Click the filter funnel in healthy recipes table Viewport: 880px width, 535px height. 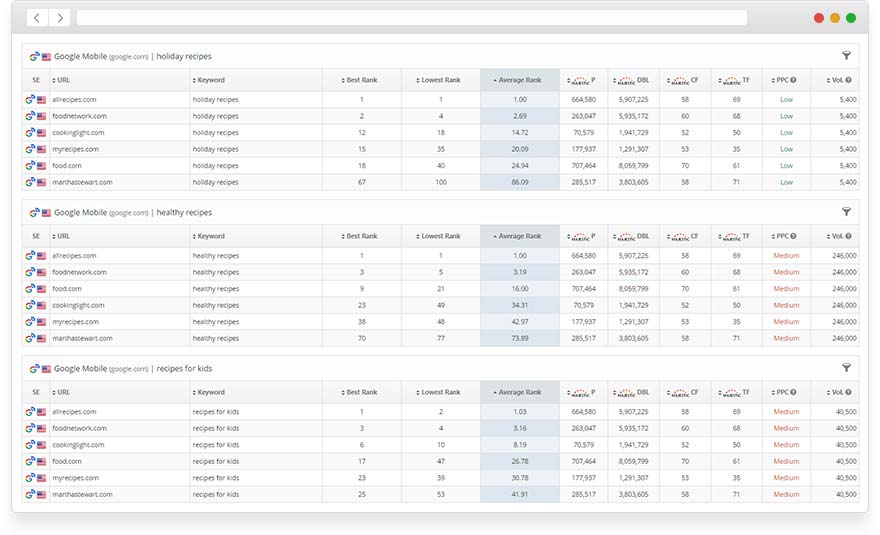[846, 212]
